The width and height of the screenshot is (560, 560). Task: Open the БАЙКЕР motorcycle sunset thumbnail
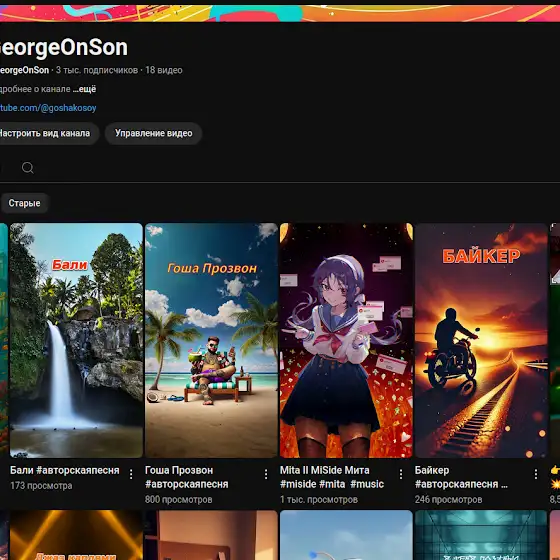(481, 340)
